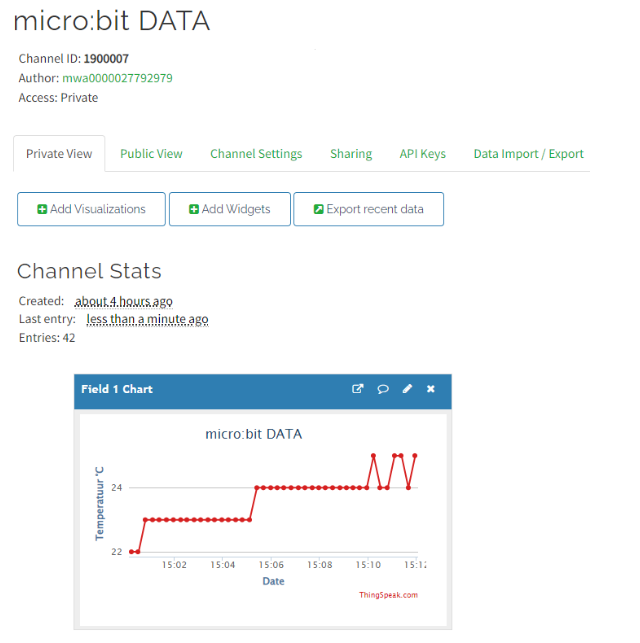Open the author link mwa0000027792979
The width and height of the screenshot is (640, 643).
click(x=117, y=78)
